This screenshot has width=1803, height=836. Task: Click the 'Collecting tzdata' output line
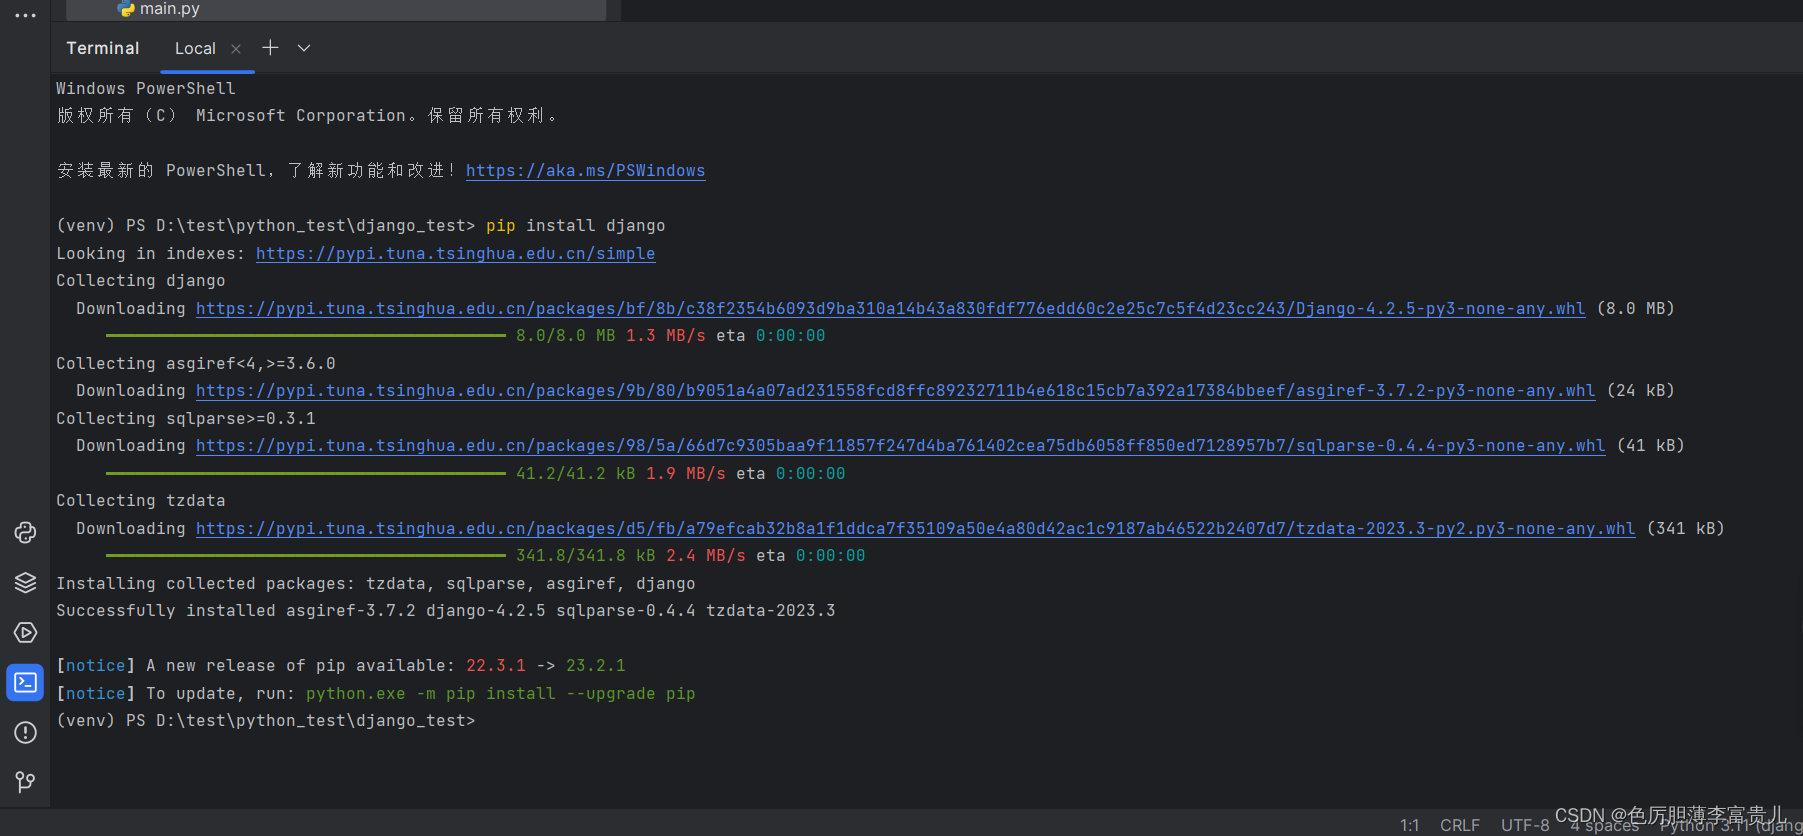[140, 501]
